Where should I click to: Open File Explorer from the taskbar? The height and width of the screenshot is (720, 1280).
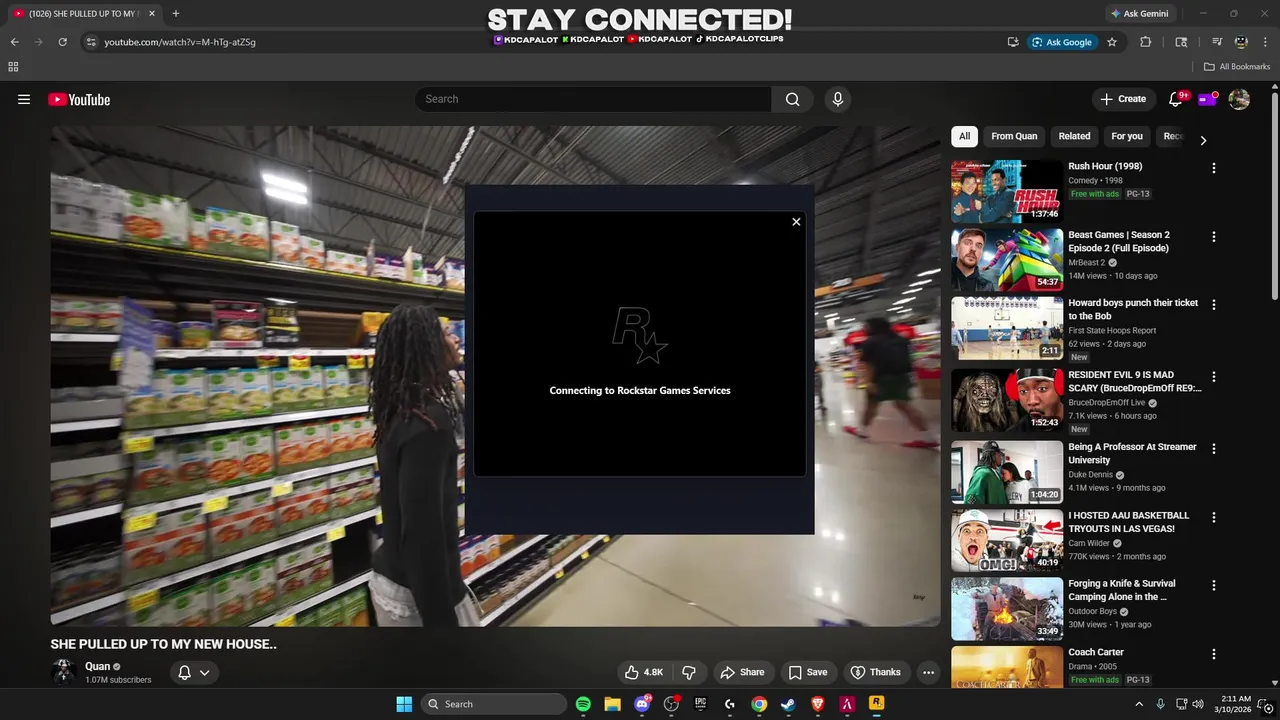[x=612, y=704]
